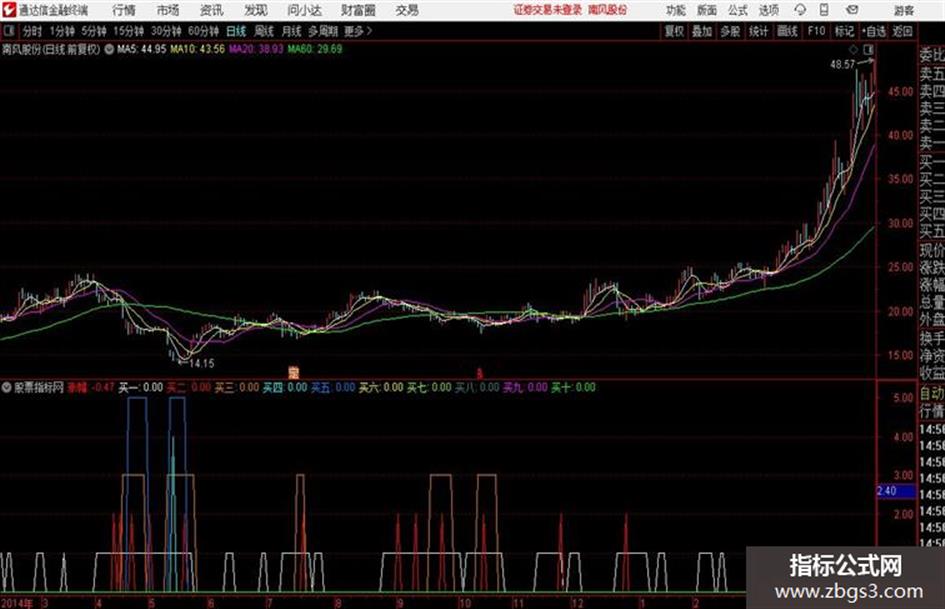Click the 股票指标网 indicator name
Screen dimensions: 945x609
coord(39,387)
